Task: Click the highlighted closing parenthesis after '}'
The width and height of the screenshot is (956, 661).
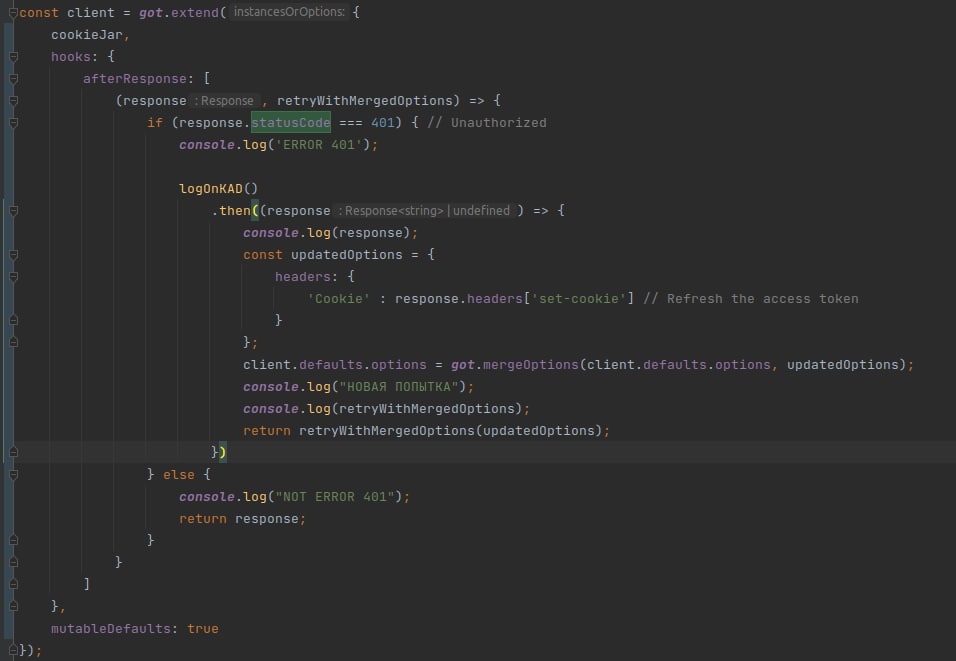Action: [223, 452]
